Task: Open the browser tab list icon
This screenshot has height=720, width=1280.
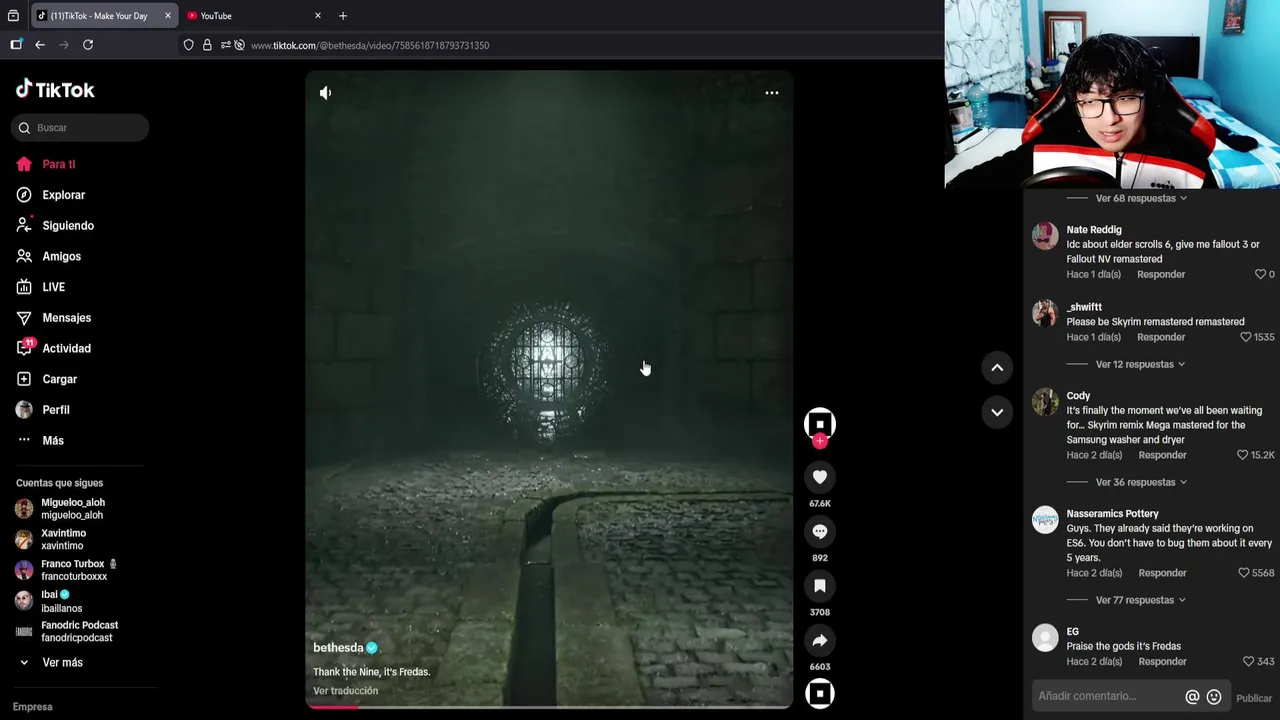Action: pyautogui.click(x=13, y=16)
